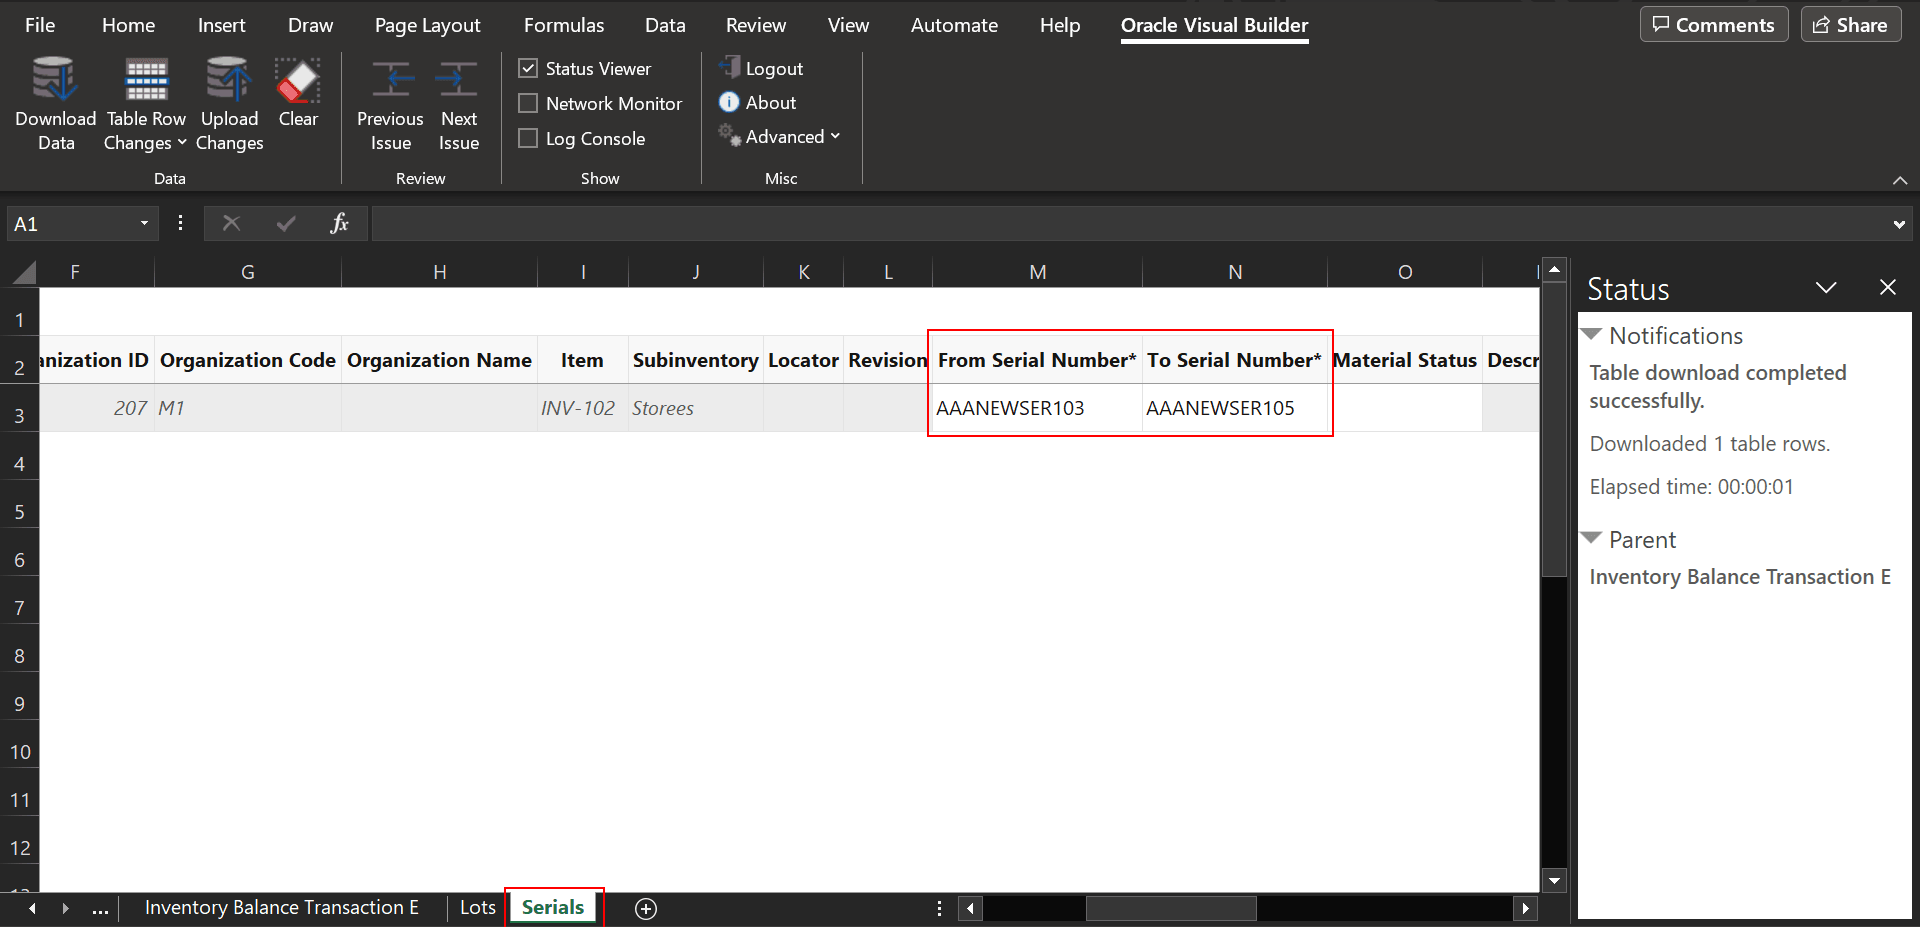Click the vertical scrollbar up arrow

[x=1554, y=269]
